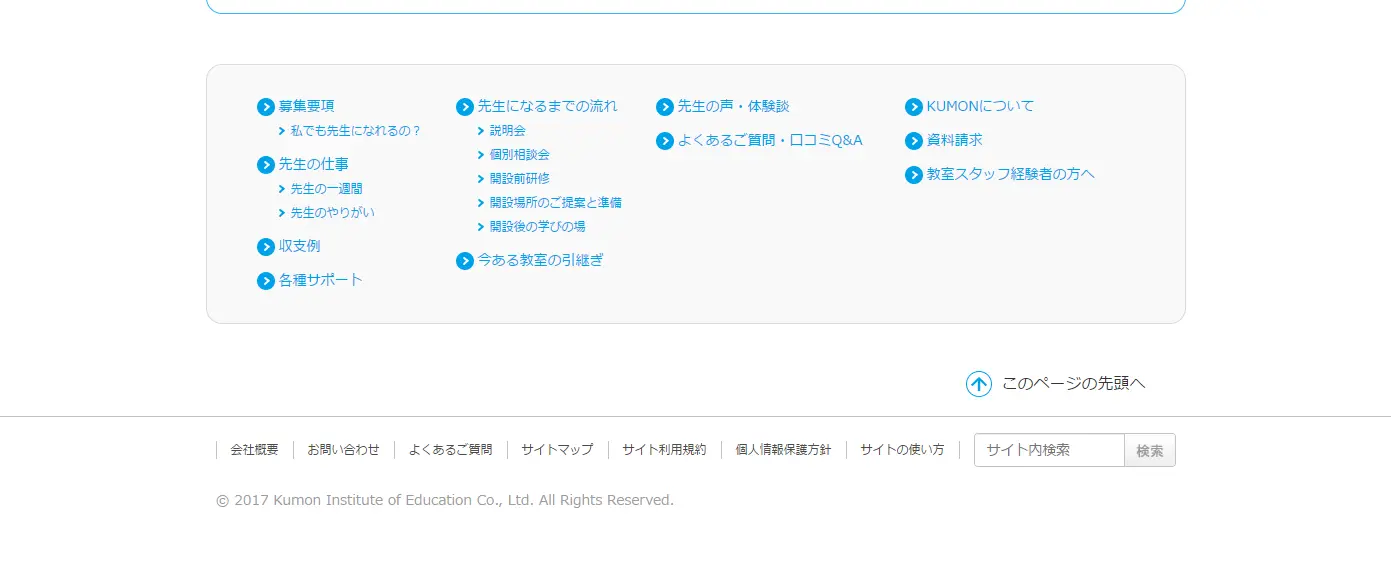Open よくあるご質問・口コミQ&A link
This screenshot has height=573, width=1391.
[x=770, y=140]
